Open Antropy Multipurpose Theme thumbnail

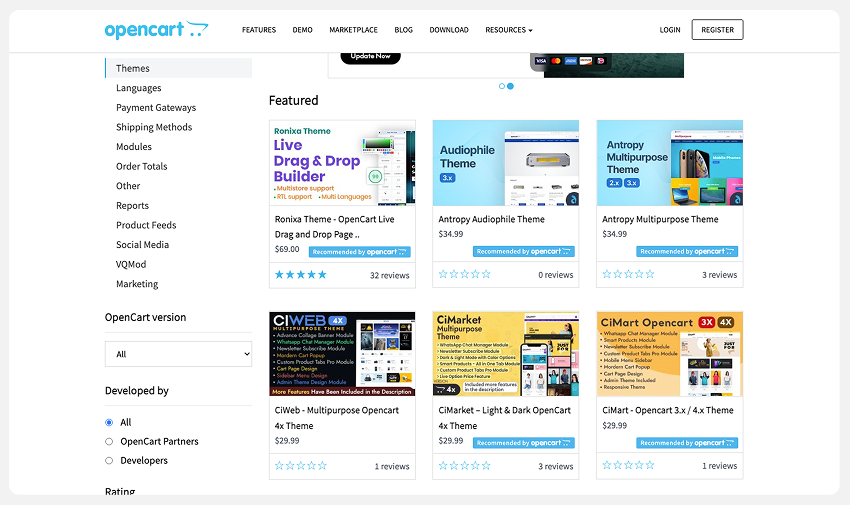[669, 163]
